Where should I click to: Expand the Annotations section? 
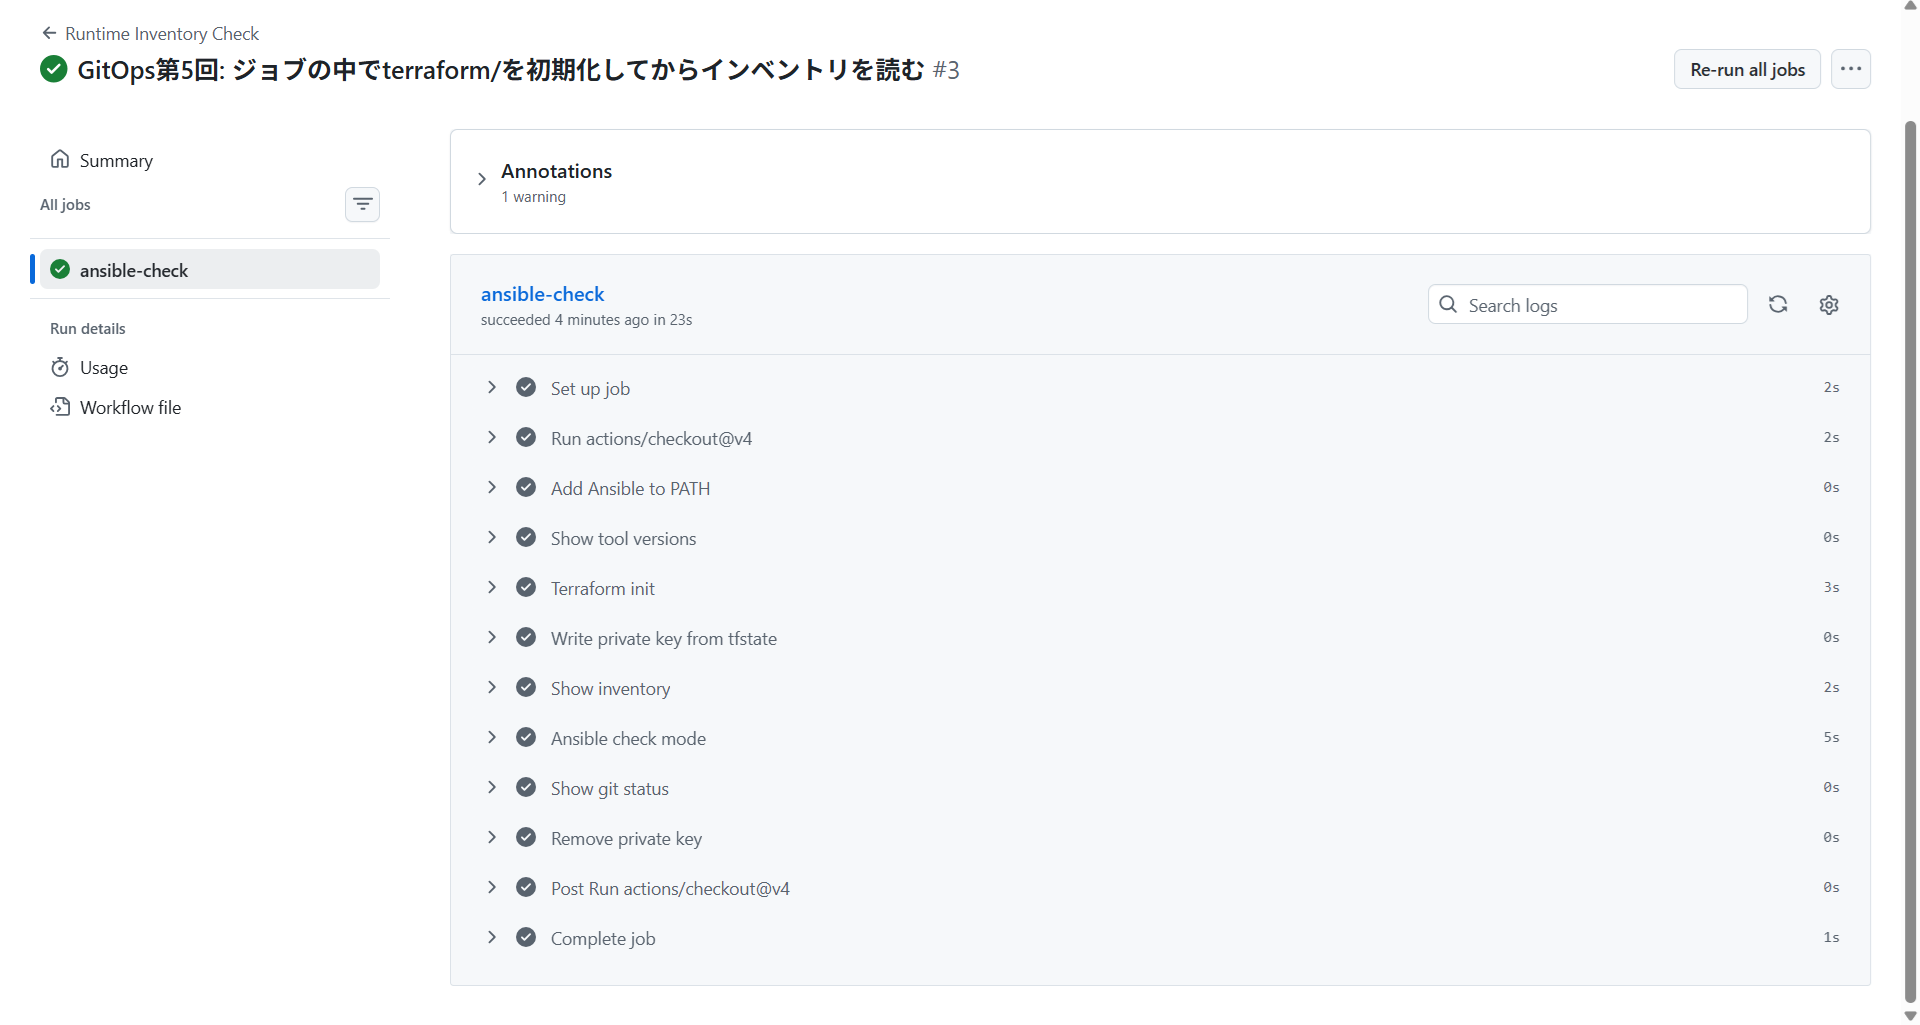(482, 179)
